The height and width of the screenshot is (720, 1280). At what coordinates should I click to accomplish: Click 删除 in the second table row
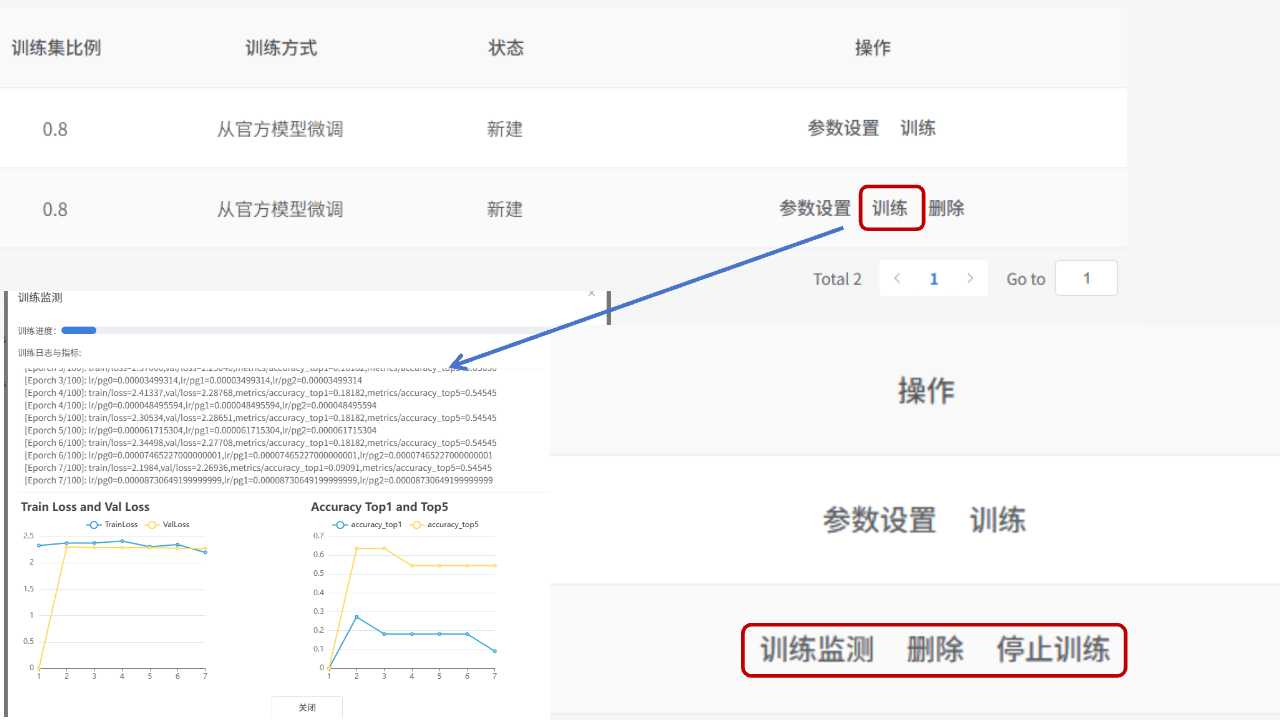pyautogui.click(x=946, y=208)
